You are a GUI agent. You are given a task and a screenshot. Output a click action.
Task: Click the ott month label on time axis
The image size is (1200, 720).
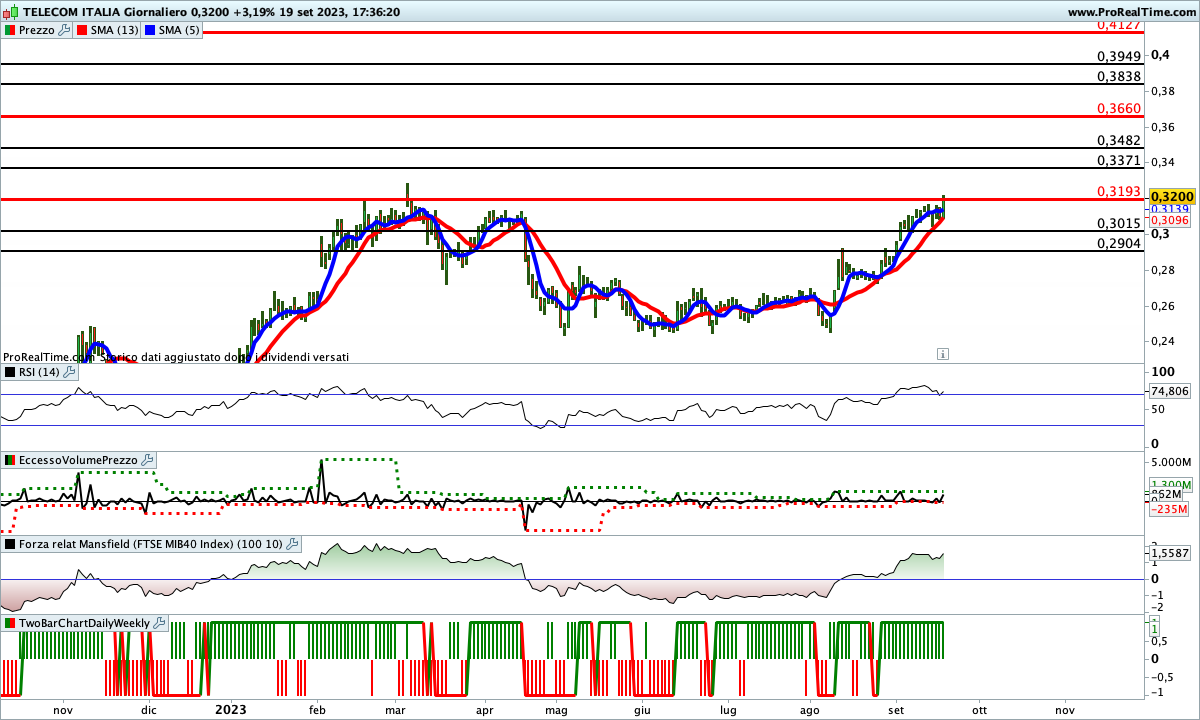point(979,709)
